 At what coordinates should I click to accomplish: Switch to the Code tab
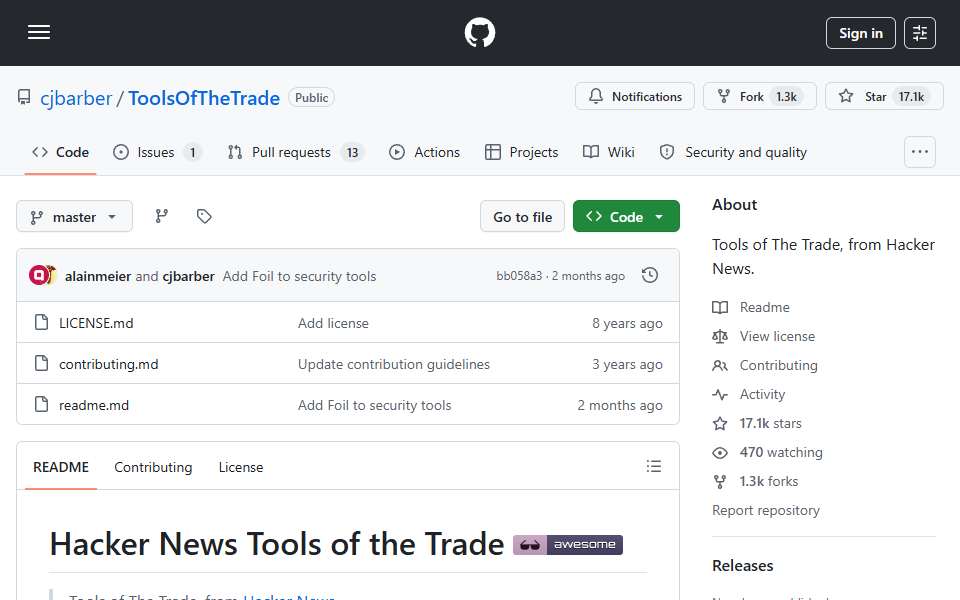pos(61,152)
